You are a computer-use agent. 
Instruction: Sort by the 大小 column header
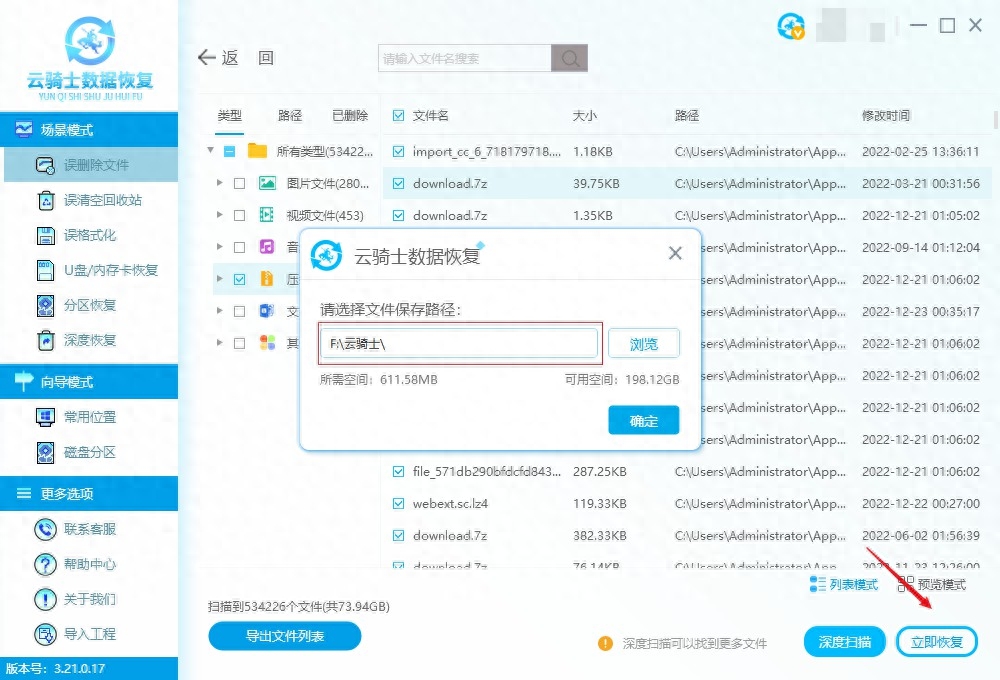(x=585, y=115)
